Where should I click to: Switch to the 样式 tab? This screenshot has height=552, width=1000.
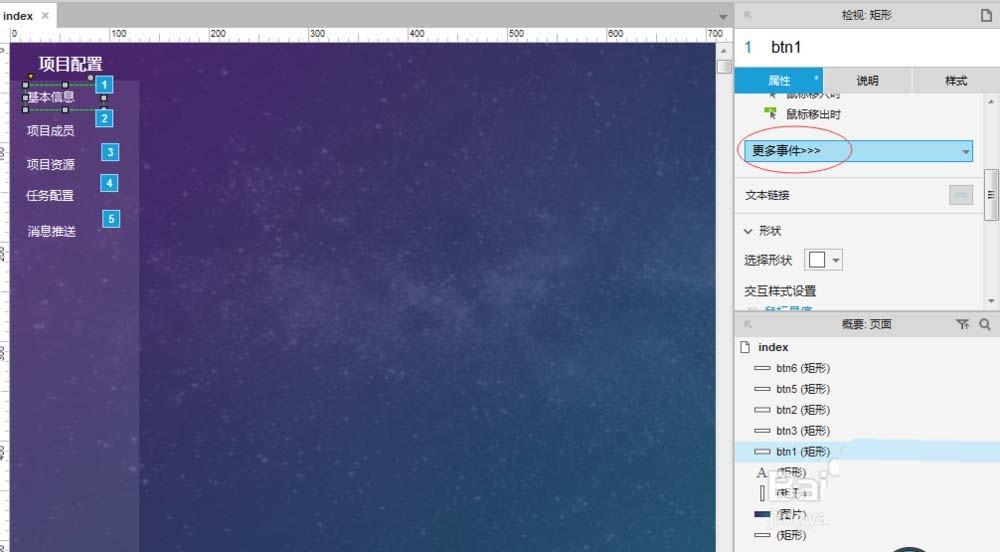pos(955,81)
